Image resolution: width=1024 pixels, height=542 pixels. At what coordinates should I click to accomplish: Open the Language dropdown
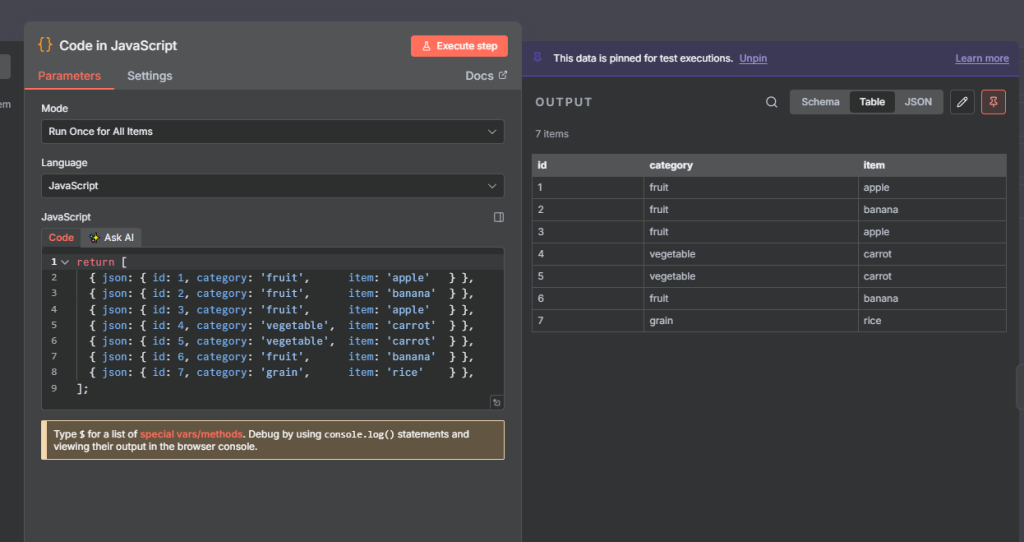[x=272, y=186]
